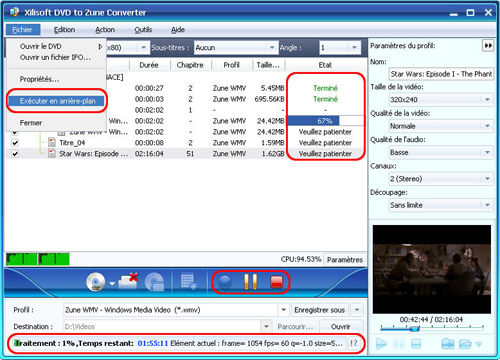Open the Fichier menu
Image resolution: width=500 pixels, height=360 pixels.
pyautogui.click(x=22, y=30)
